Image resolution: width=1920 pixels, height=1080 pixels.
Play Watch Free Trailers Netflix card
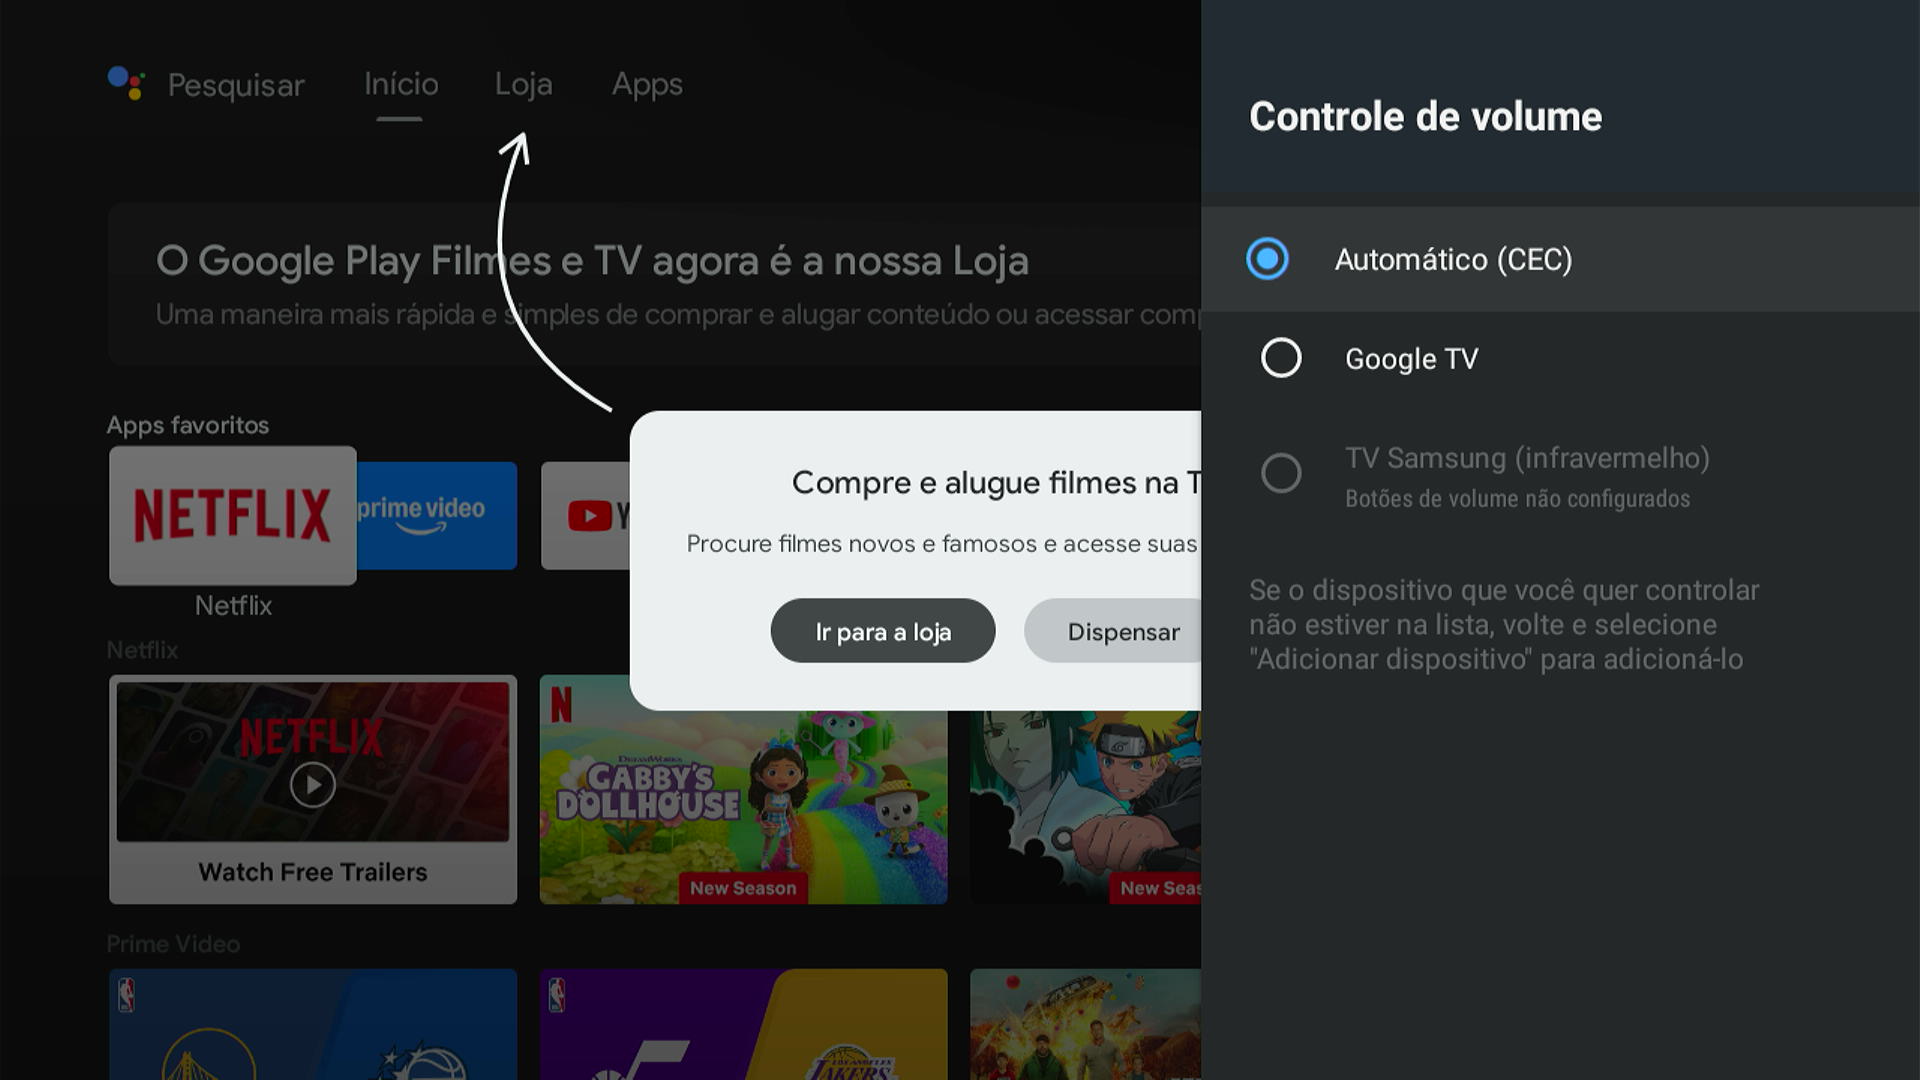(x=313, y=789)
